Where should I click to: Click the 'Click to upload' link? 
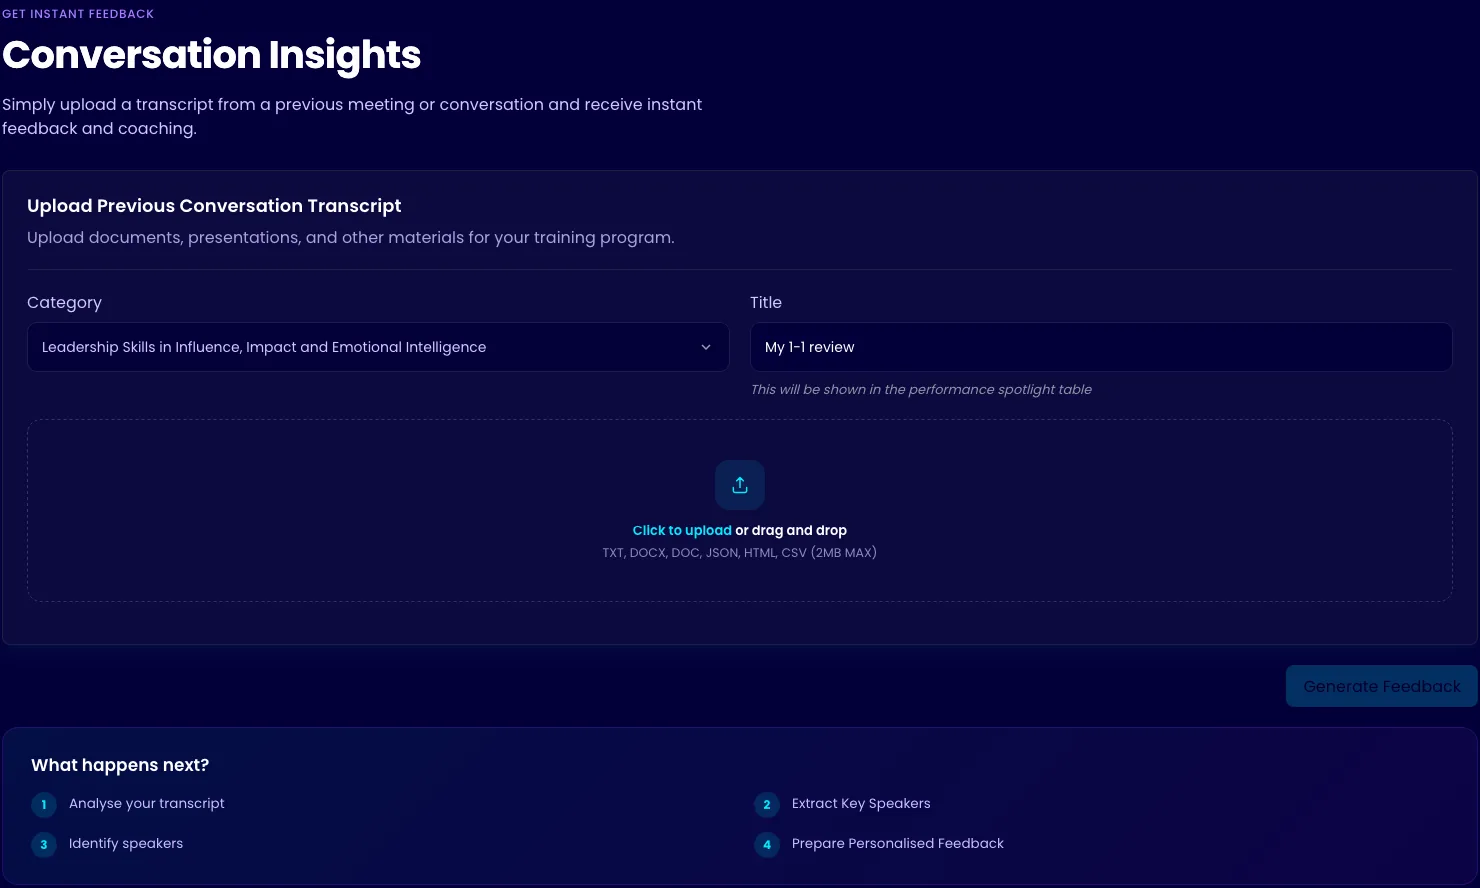[x=682, y=530]
